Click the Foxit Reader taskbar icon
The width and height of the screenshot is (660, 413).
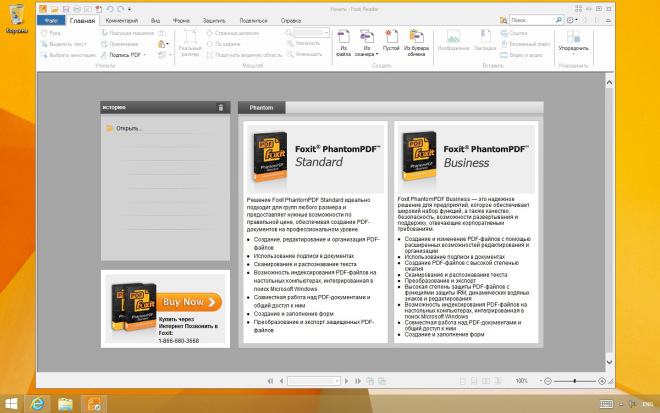coord(94,404)
